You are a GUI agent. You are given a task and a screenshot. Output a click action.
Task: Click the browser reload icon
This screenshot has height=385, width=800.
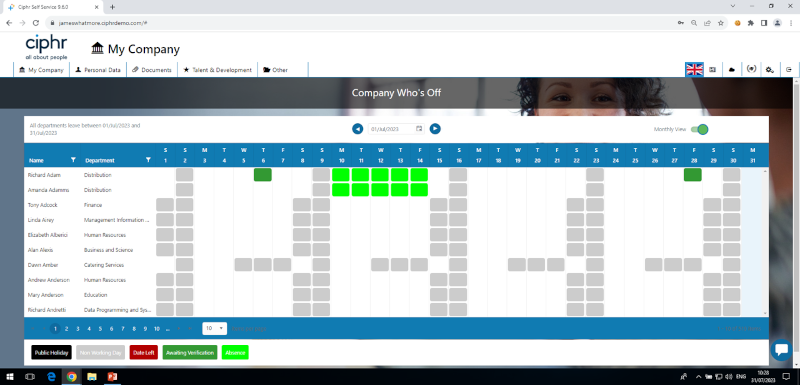(x=36, y=23)
